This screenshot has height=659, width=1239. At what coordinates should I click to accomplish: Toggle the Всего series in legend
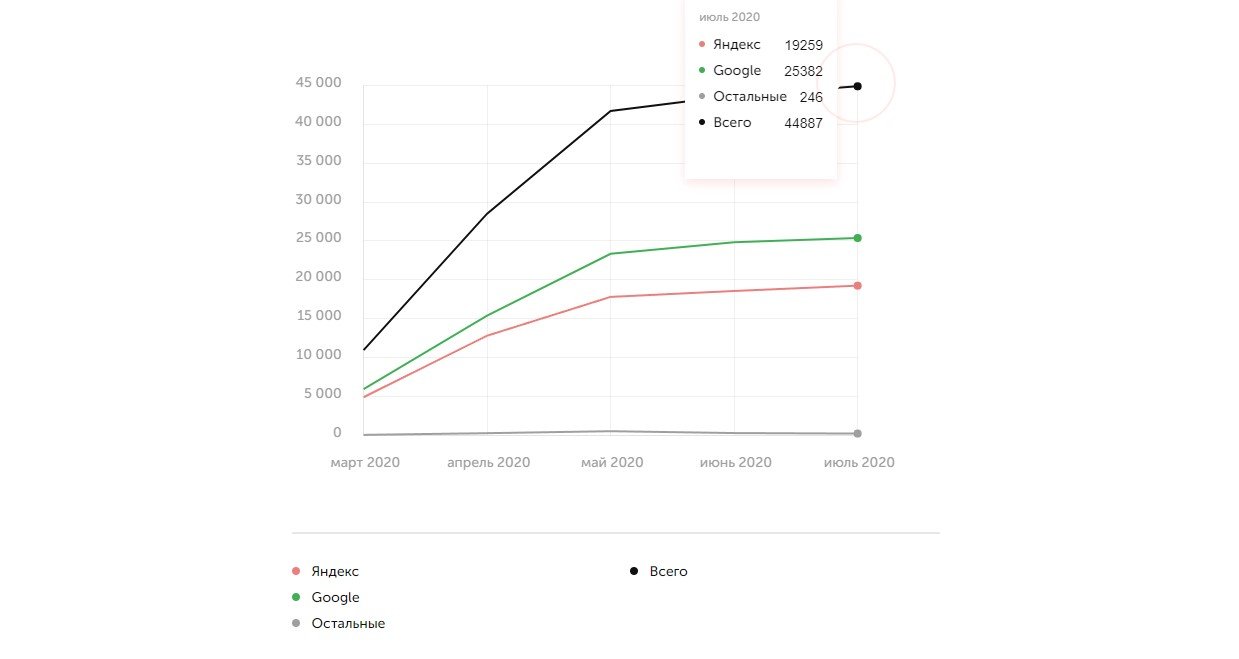tap(668, 571)
